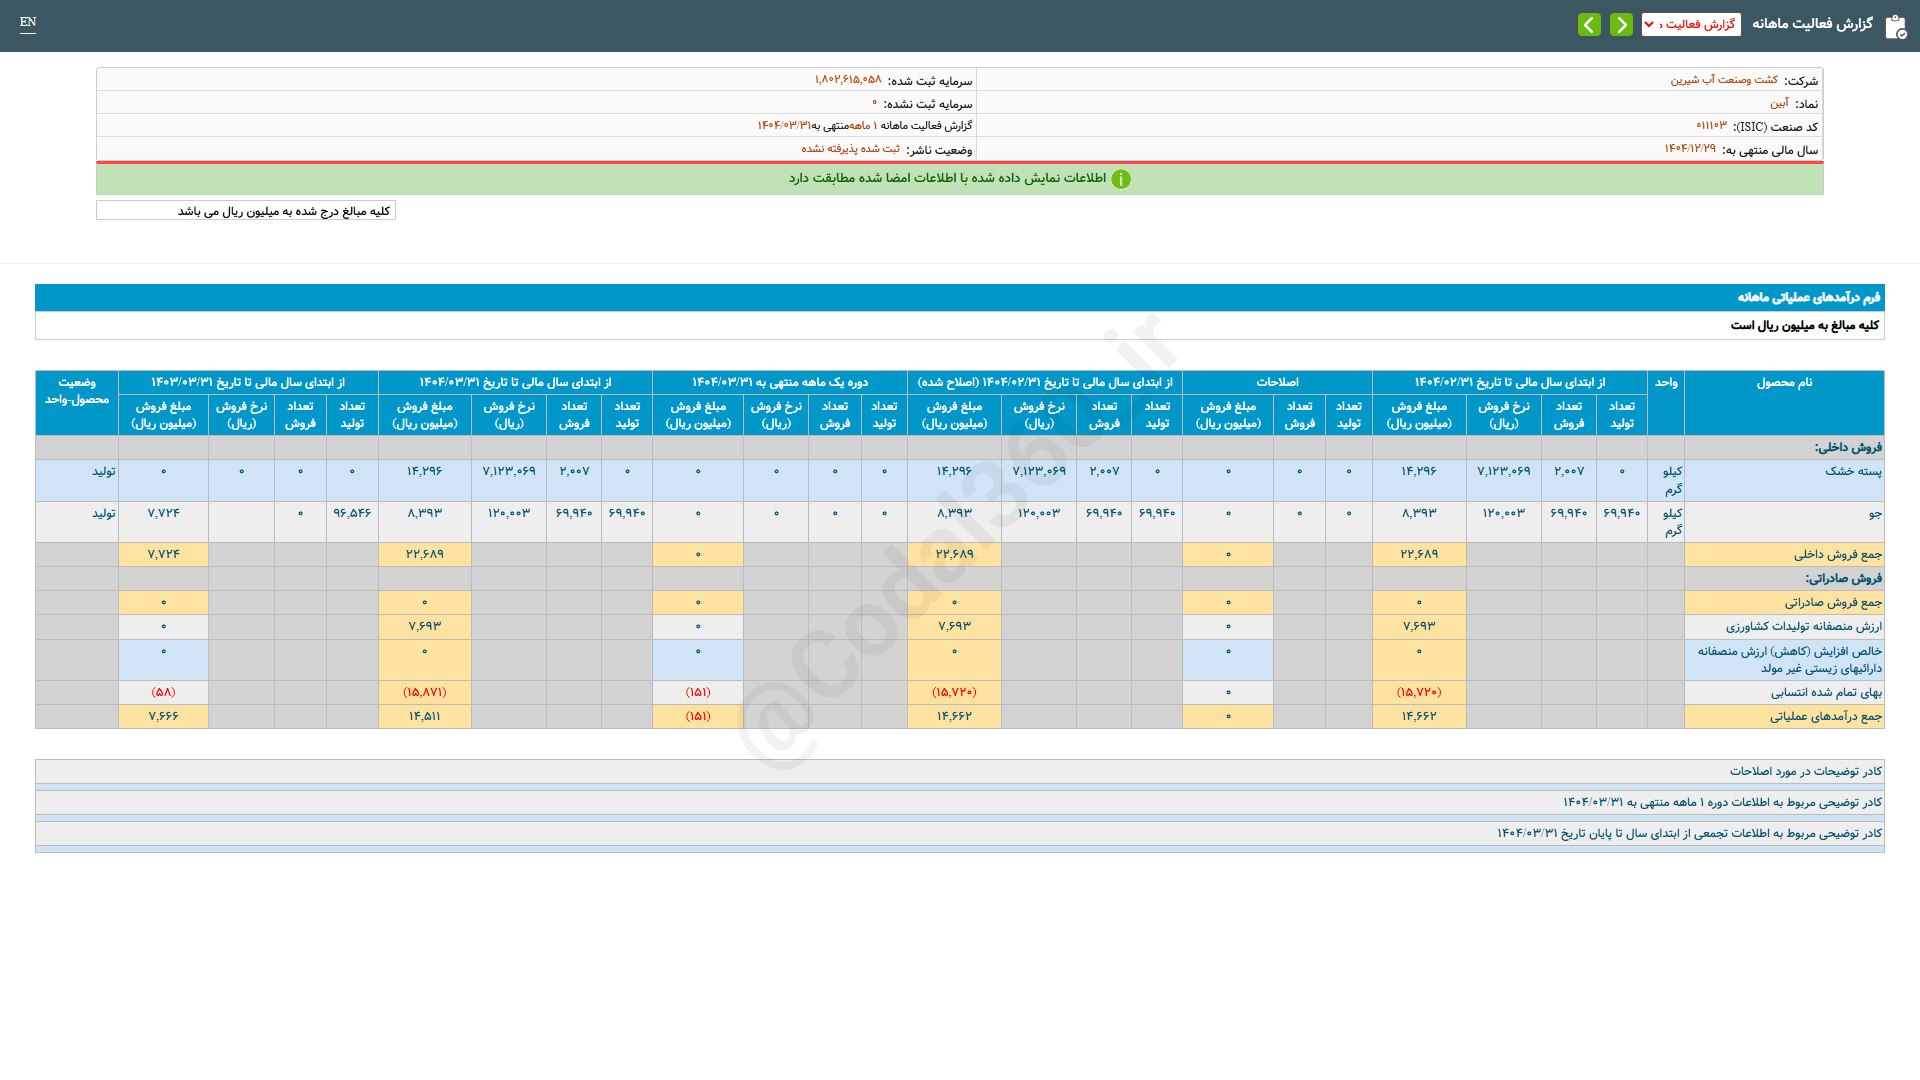Open the report type dropdown in the header
Viewport: 1920px width, 1080px height.
[x=1690, y=24]
